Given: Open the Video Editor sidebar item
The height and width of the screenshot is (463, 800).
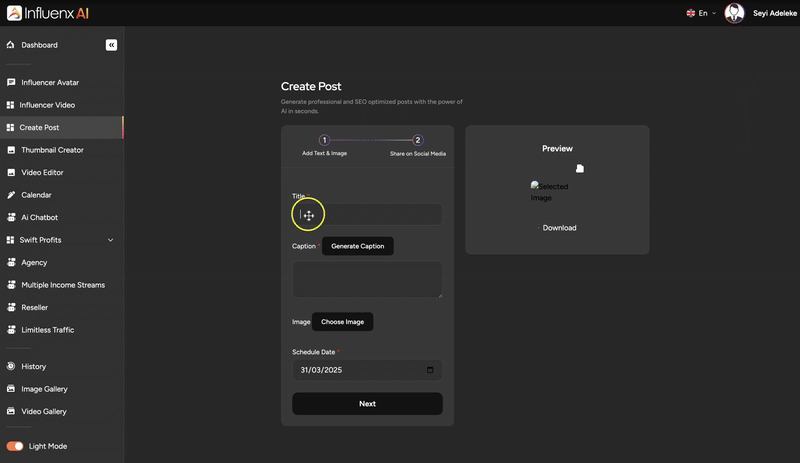Looking at the screenshot, I should pyautogui.click(x=42, y=172).
